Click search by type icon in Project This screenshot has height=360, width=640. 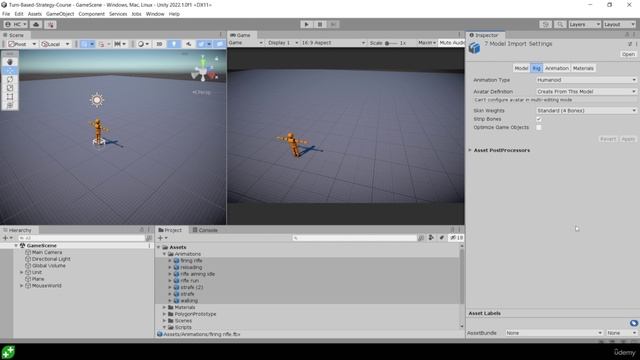click(431, 238)
